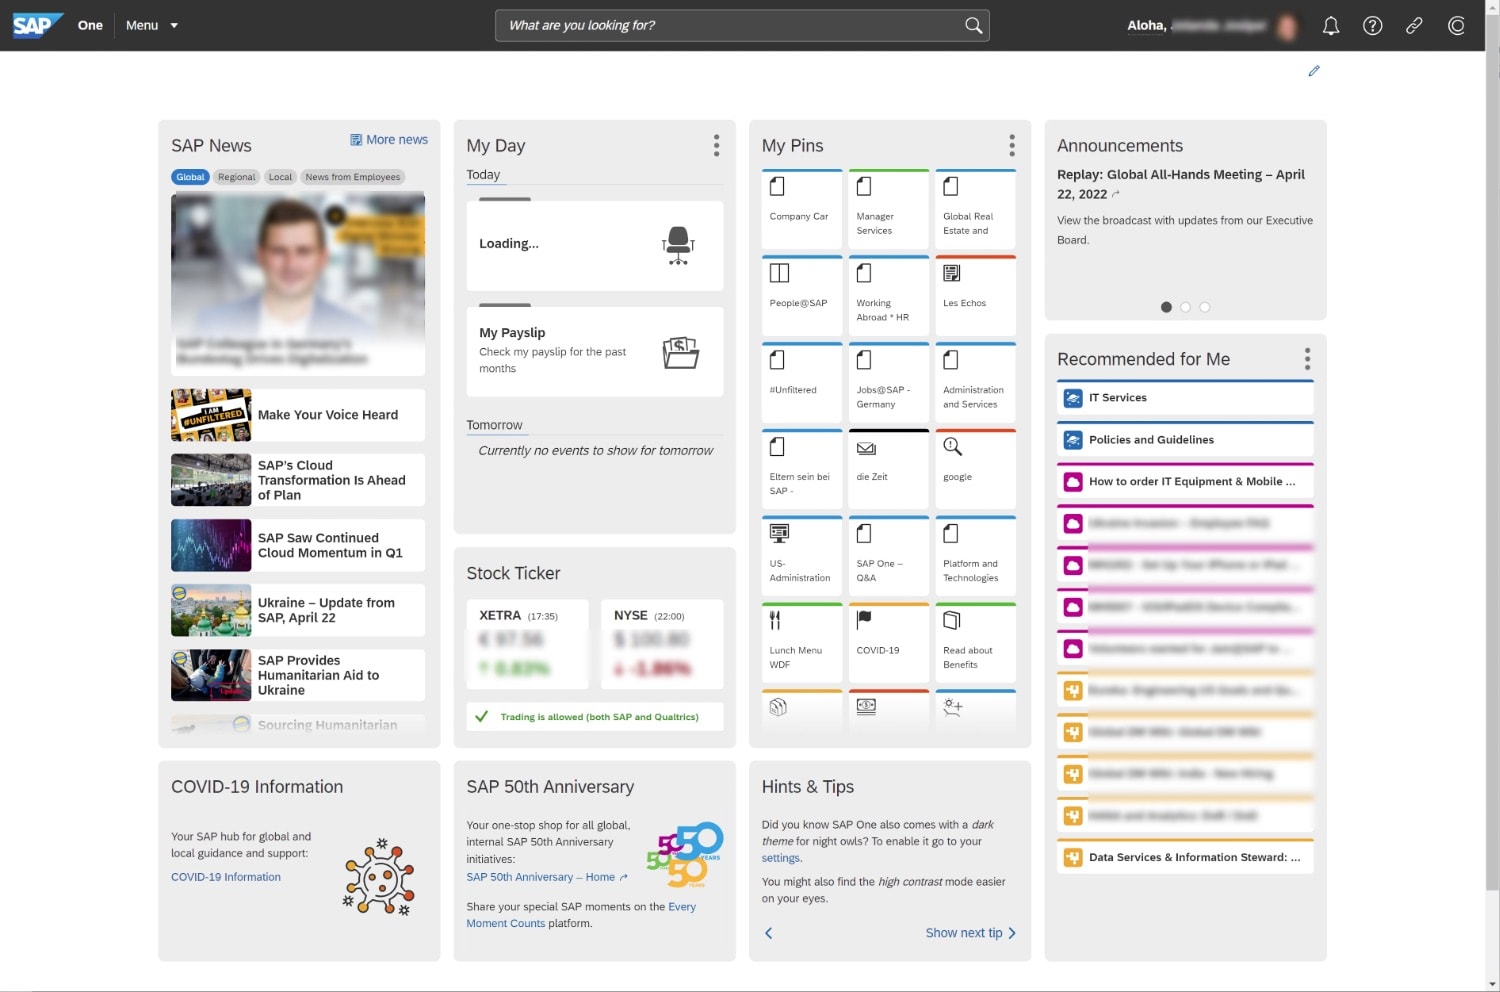
Task: Click the XETRA stock card
Action: tap(528, 644)
